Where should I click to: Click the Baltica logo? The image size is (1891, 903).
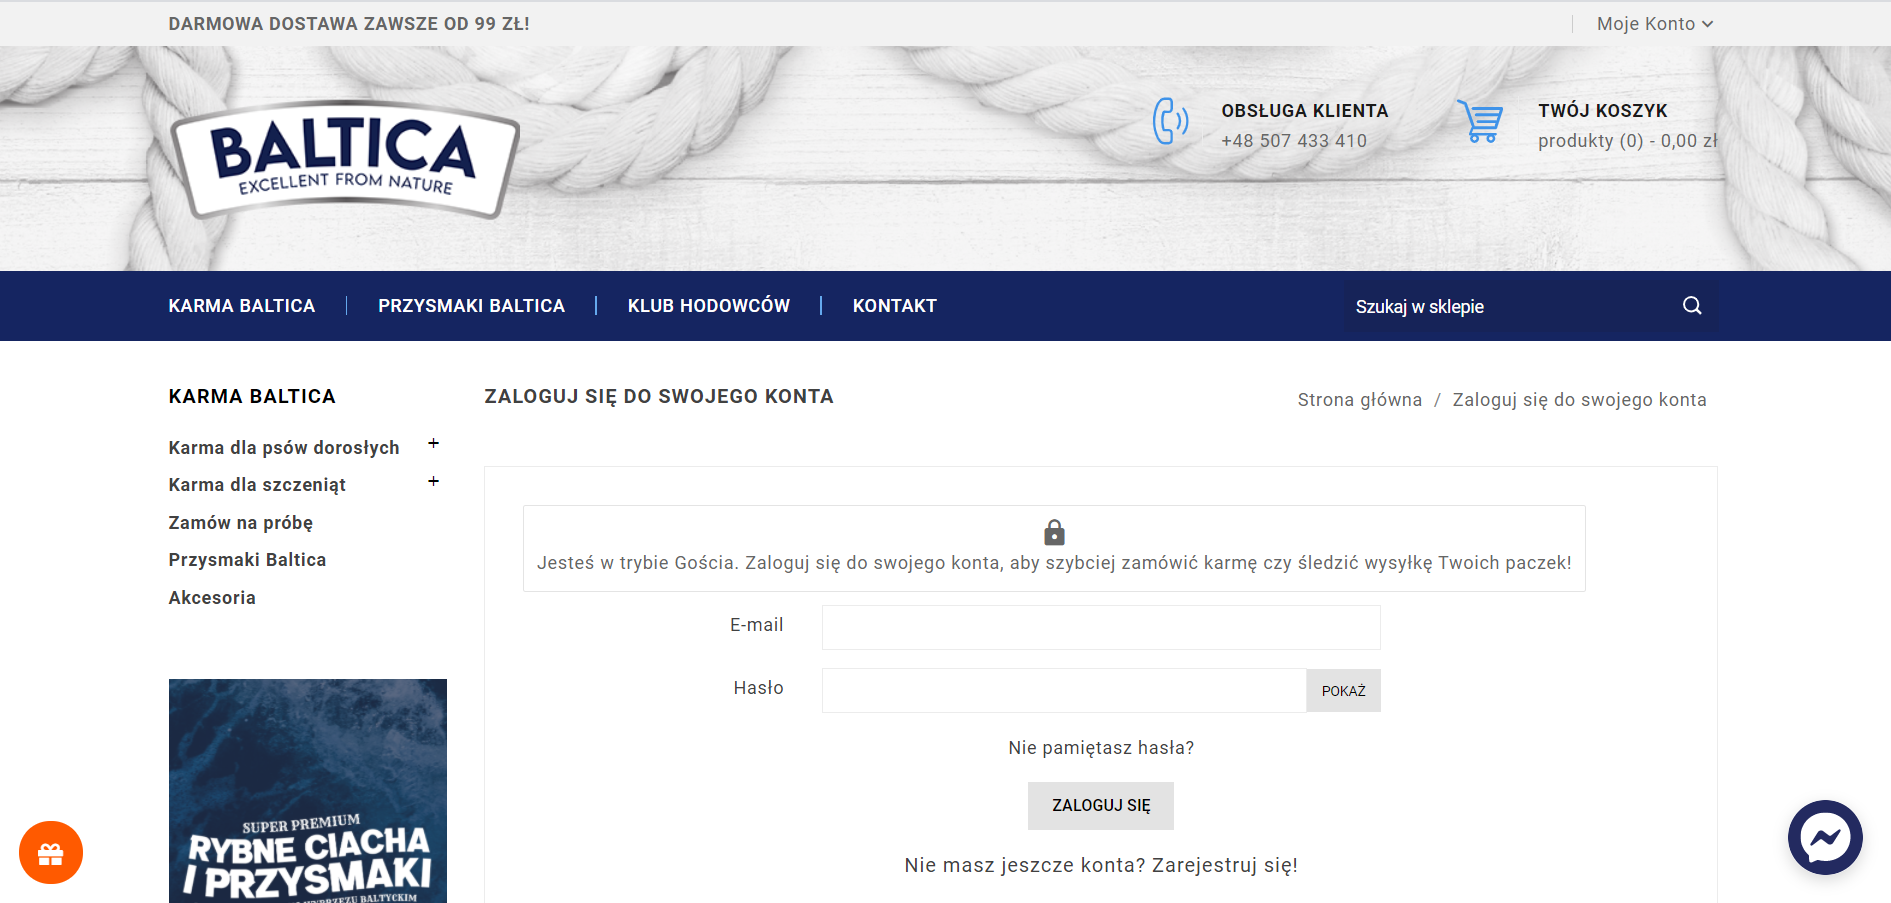click(x=345, y=159)
